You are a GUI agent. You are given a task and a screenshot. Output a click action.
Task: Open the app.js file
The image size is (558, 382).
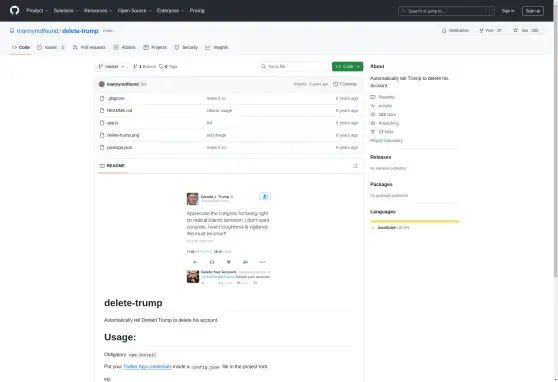112,123
